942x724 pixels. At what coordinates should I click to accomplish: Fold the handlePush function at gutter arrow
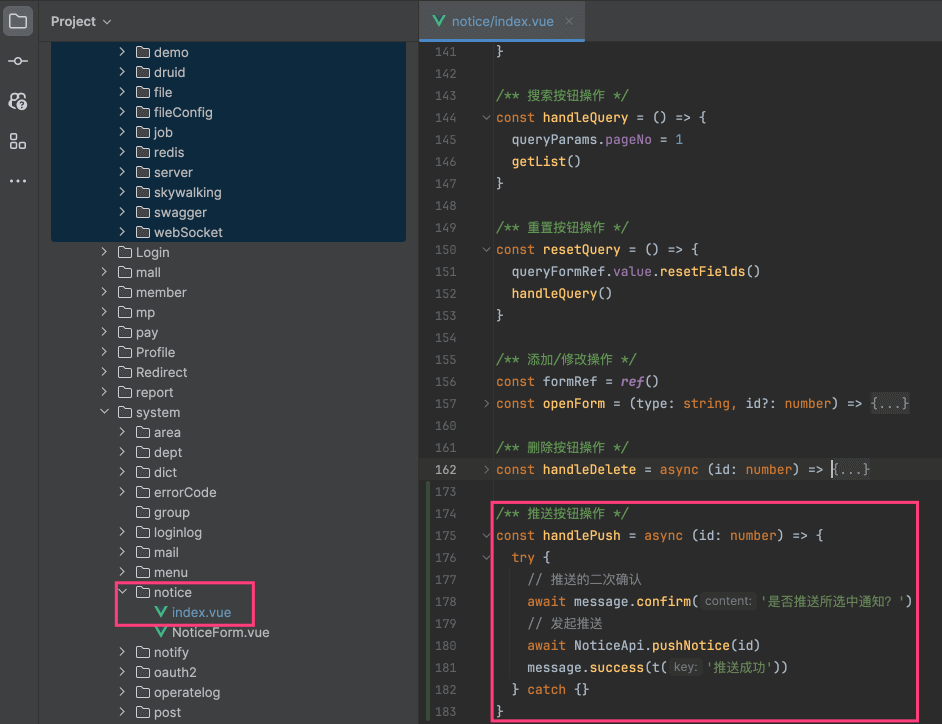pyautogui.click(x=487, y=536)
